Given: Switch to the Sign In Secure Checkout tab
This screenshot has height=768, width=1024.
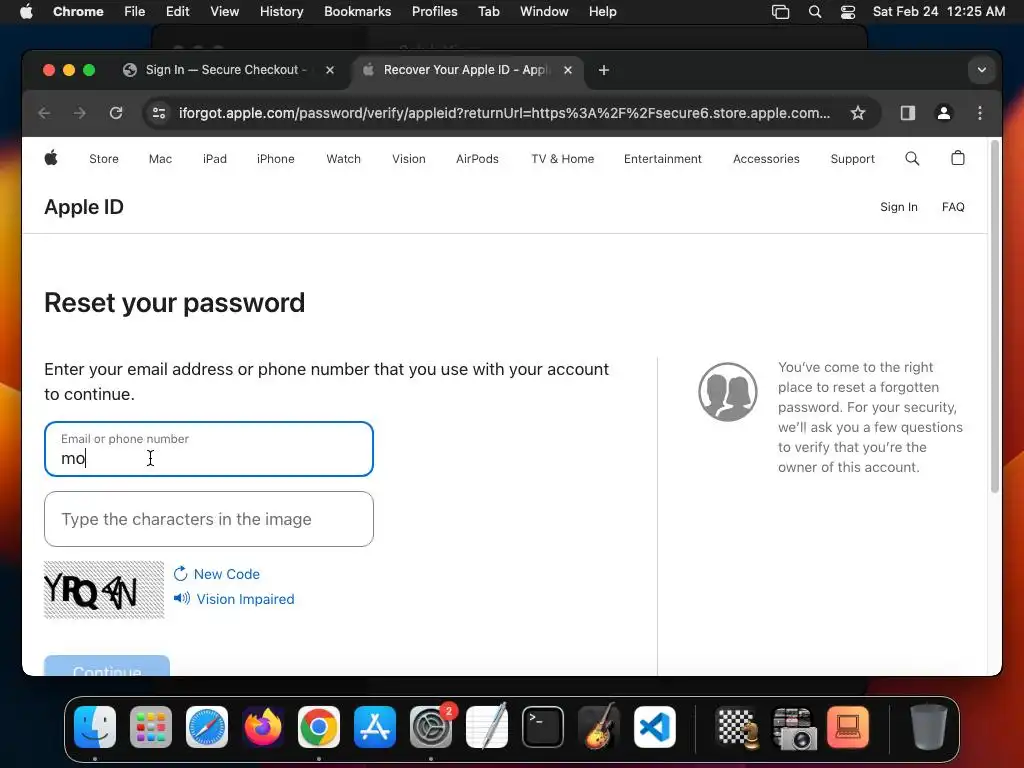Looking at the screenshot, I should (229, 70).
